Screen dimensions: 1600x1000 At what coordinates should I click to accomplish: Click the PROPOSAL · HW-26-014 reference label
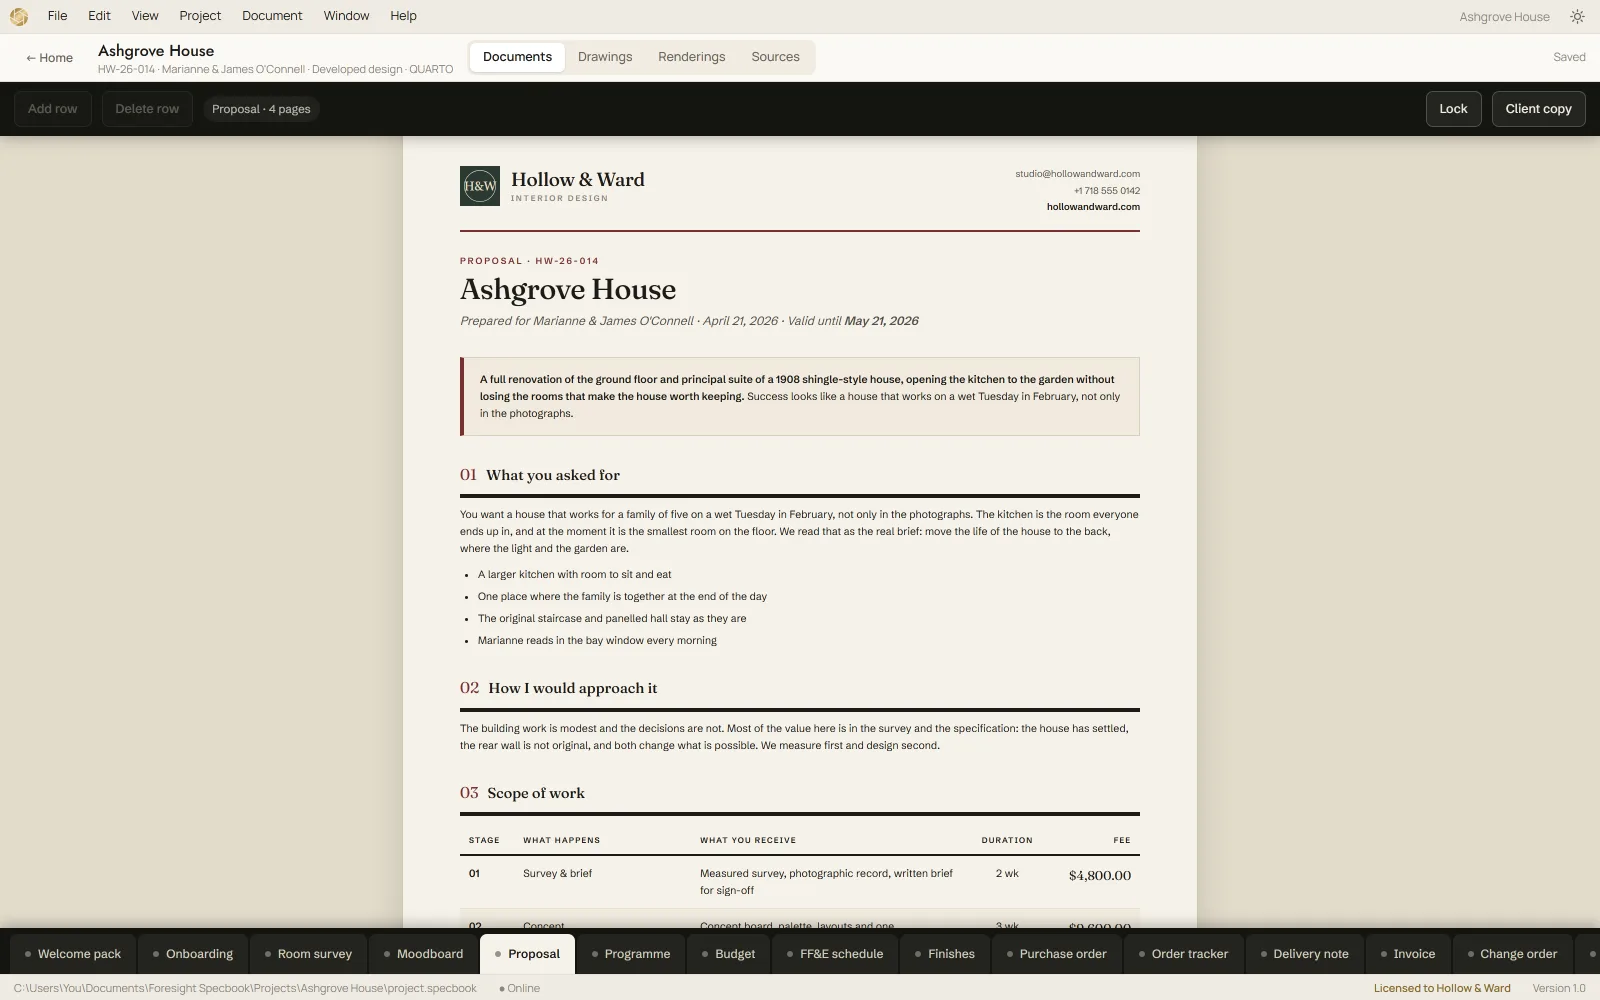click(529, 261)
